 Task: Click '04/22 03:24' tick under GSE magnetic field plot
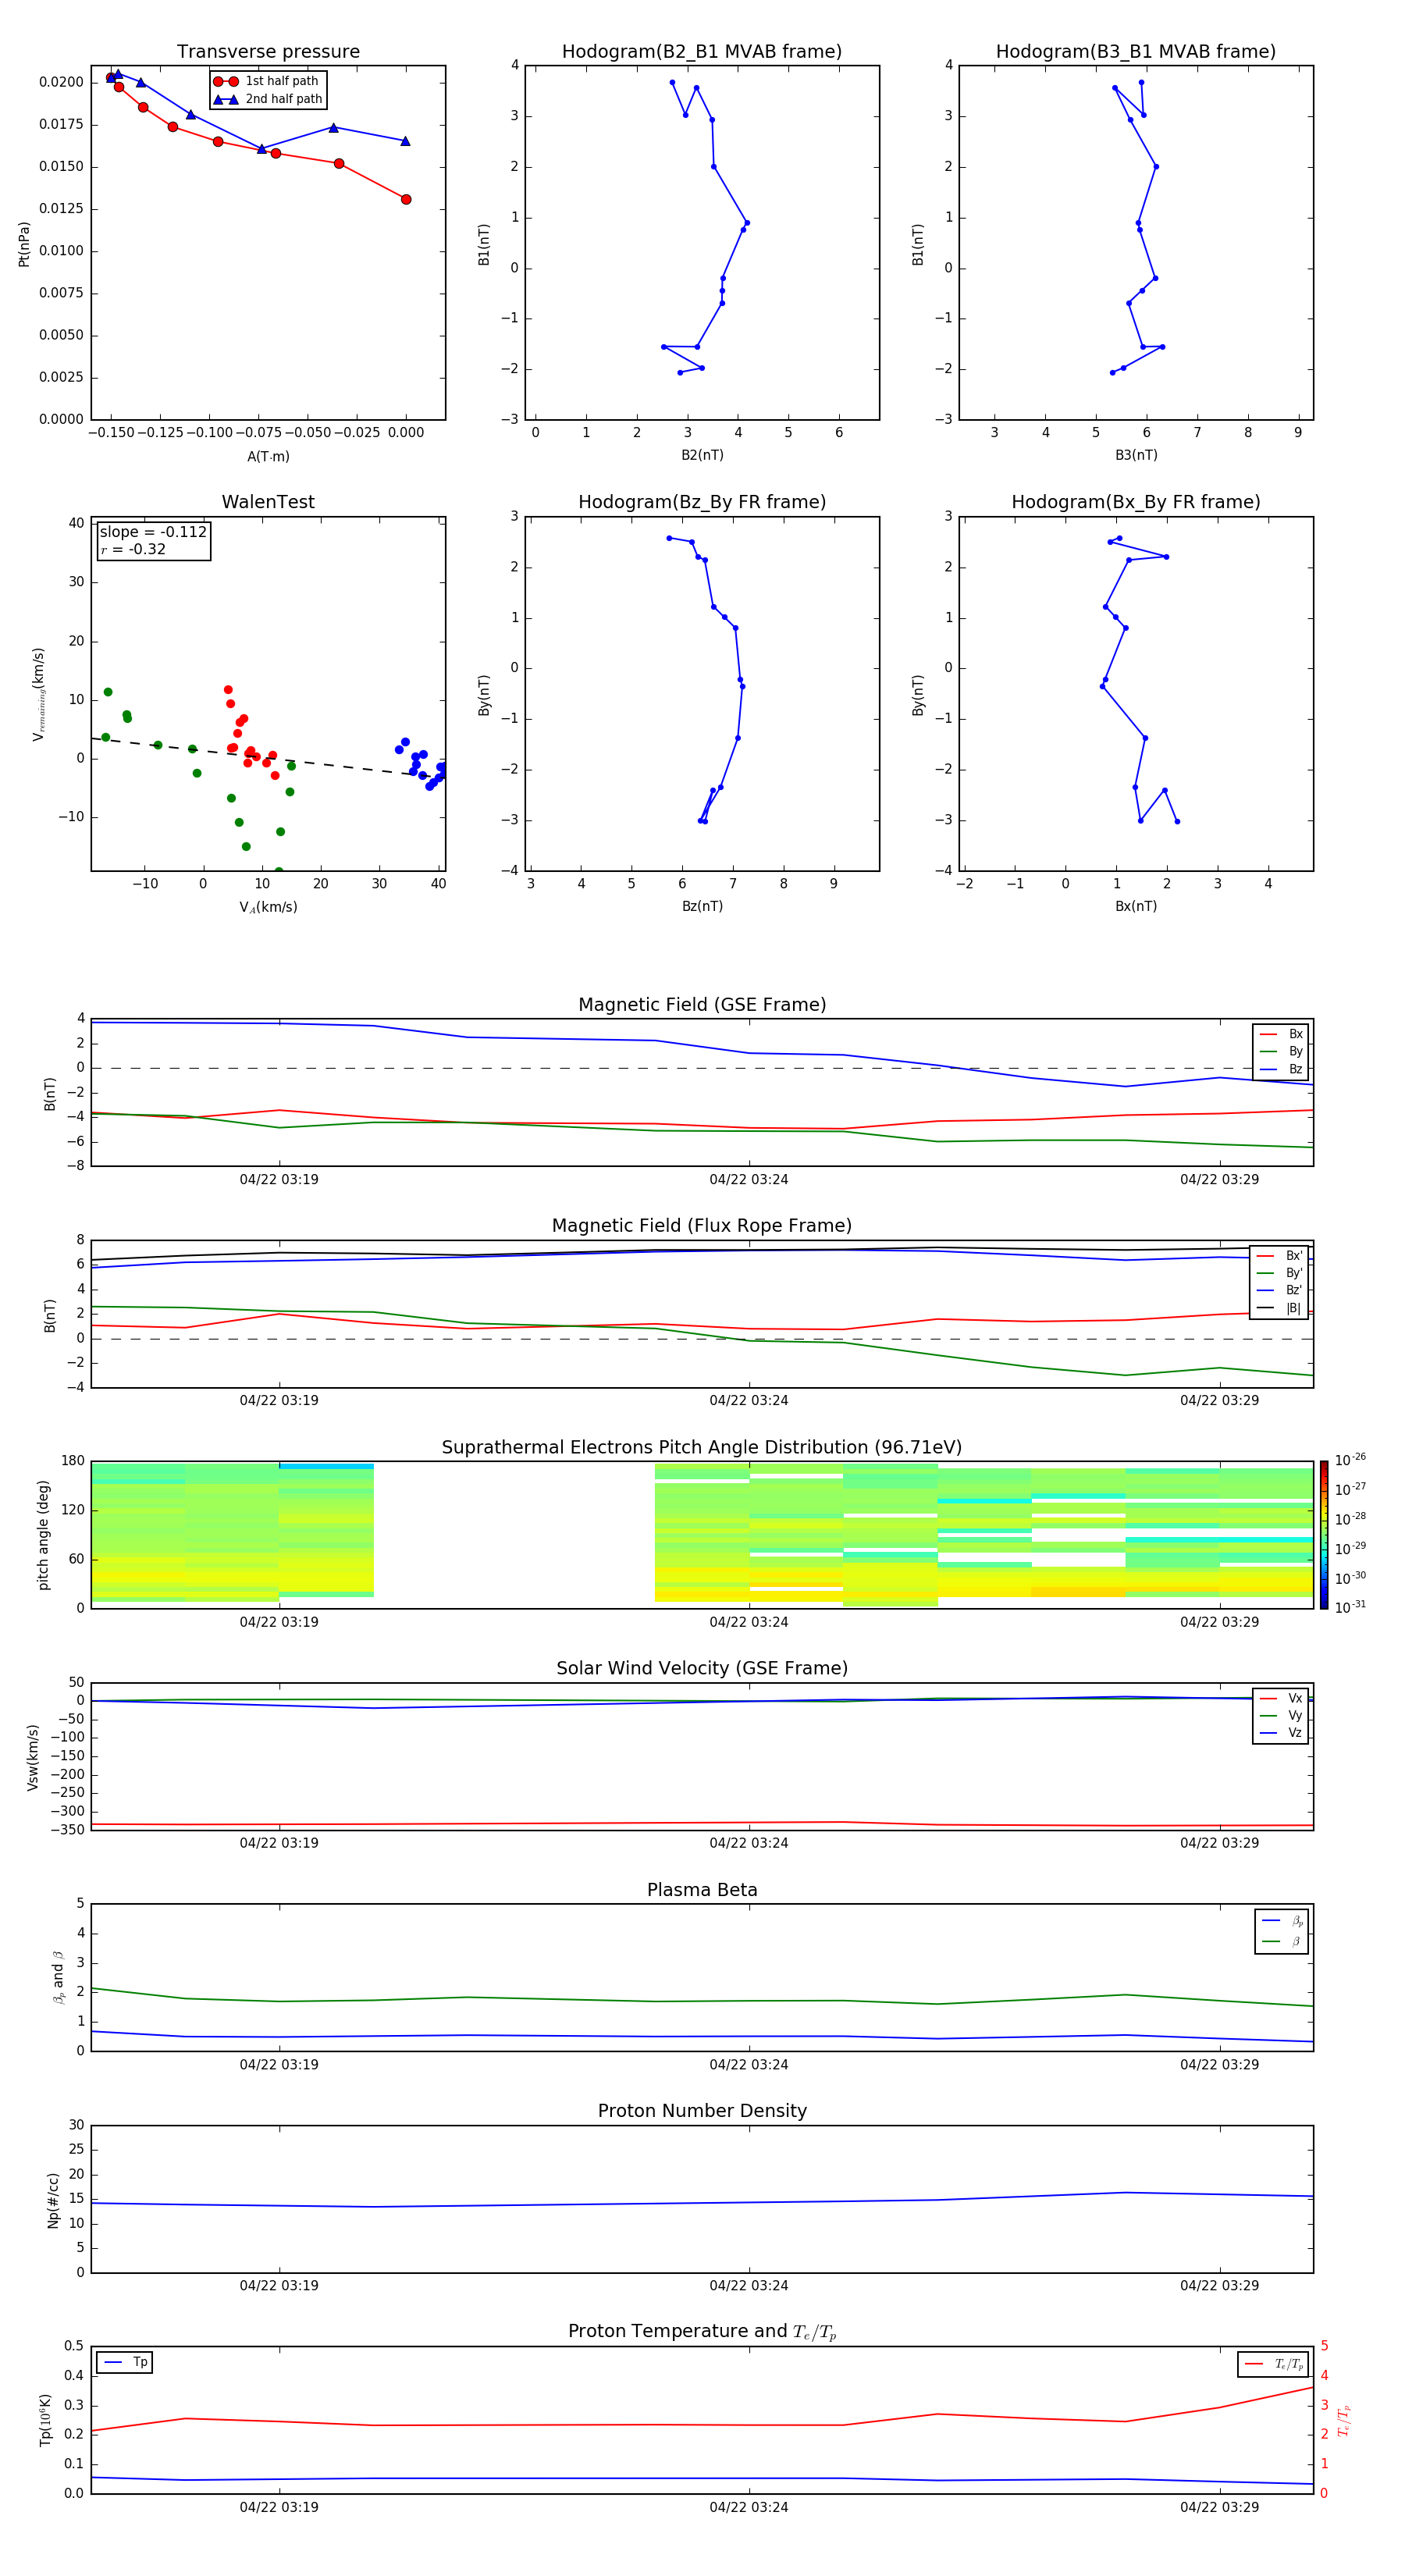click(x=749, y=1180)
